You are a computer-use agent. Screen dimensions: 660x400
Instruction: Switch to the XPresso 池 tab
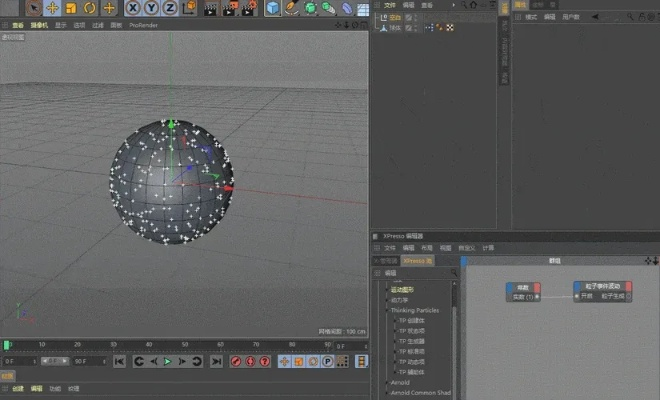[x=418, y=260]
